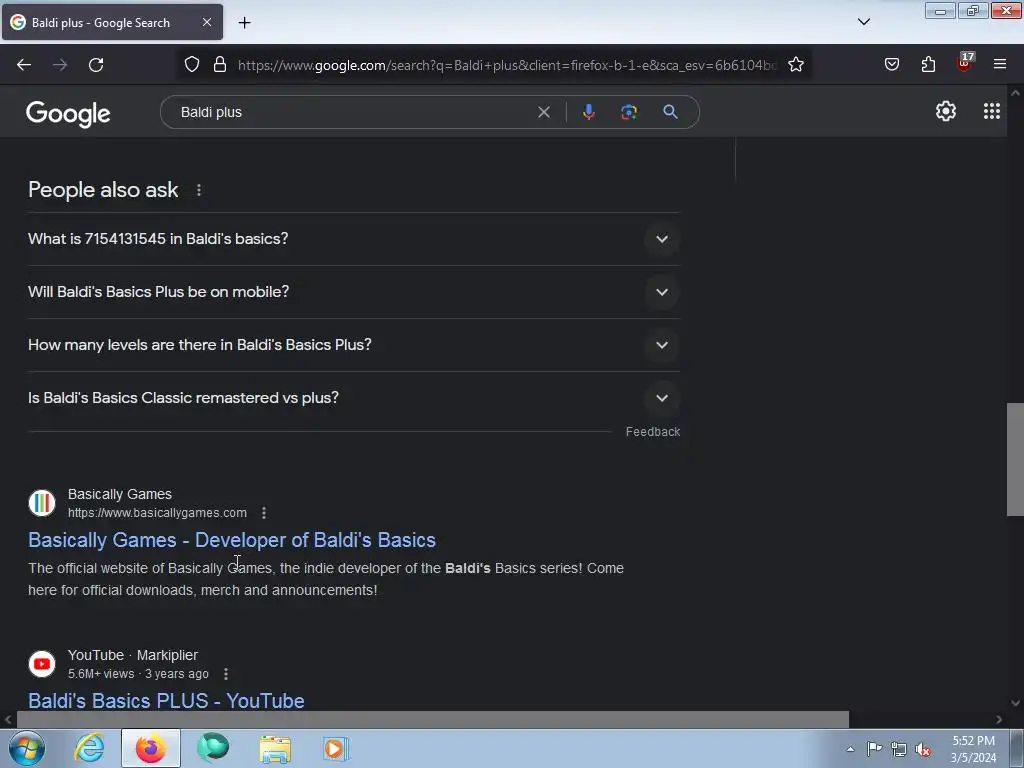
Task: Expand 'What is 7154131545 in Baldi's basics?'
Action: click(x=354, y=239)
